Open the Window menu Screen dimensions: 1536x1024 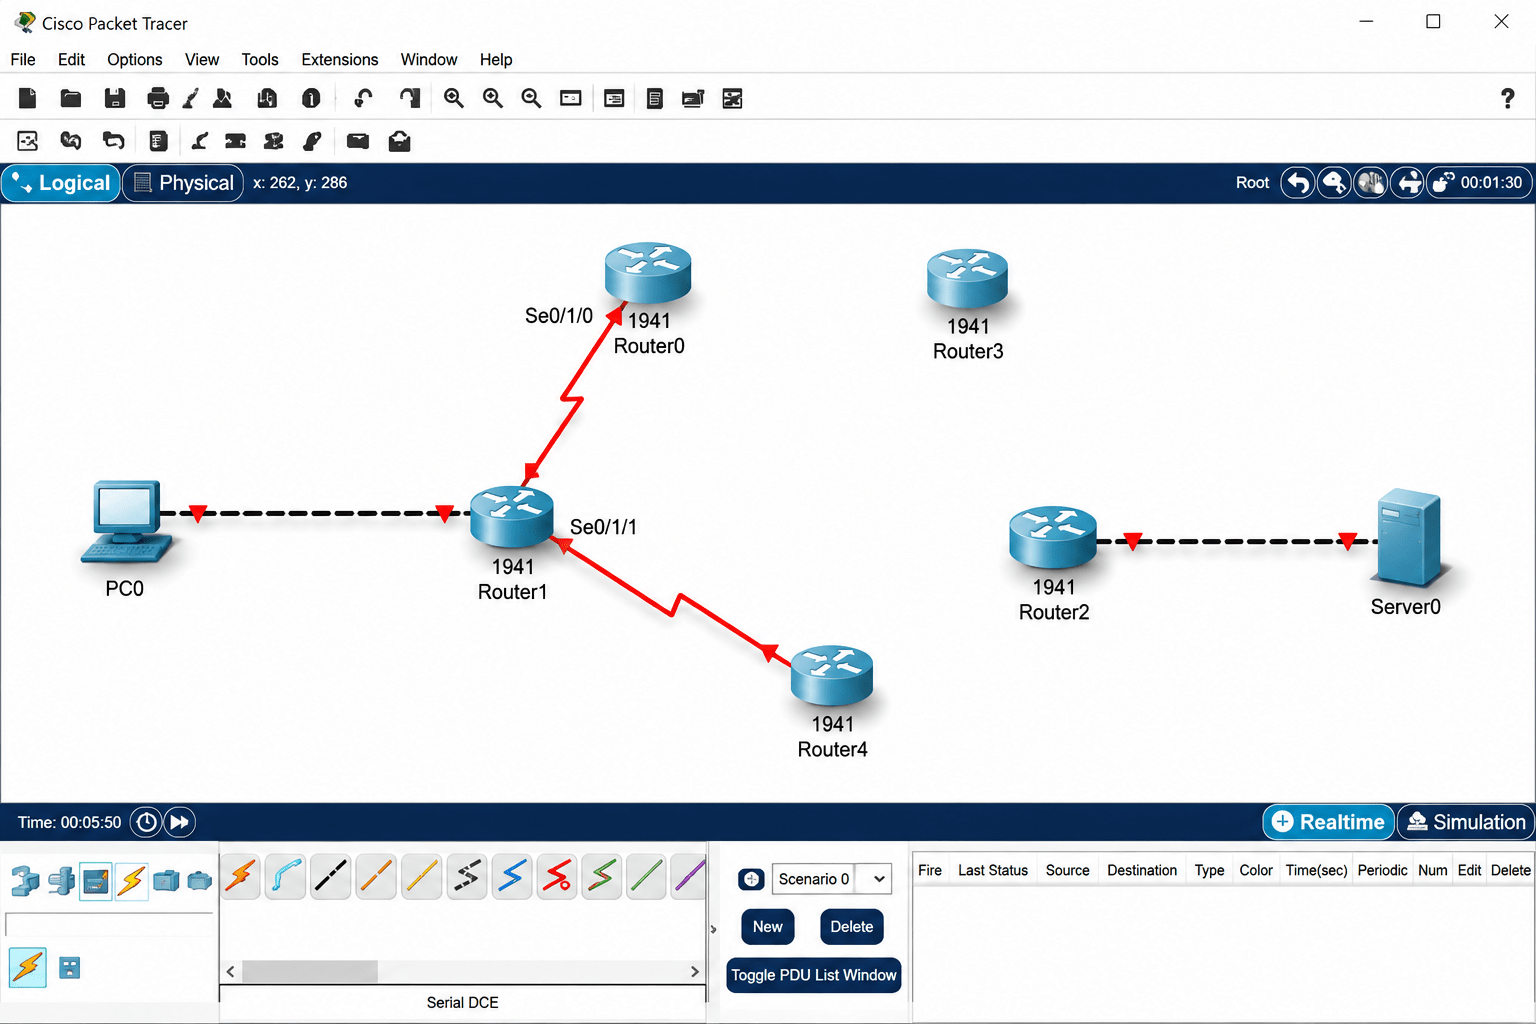coord(429,59)
